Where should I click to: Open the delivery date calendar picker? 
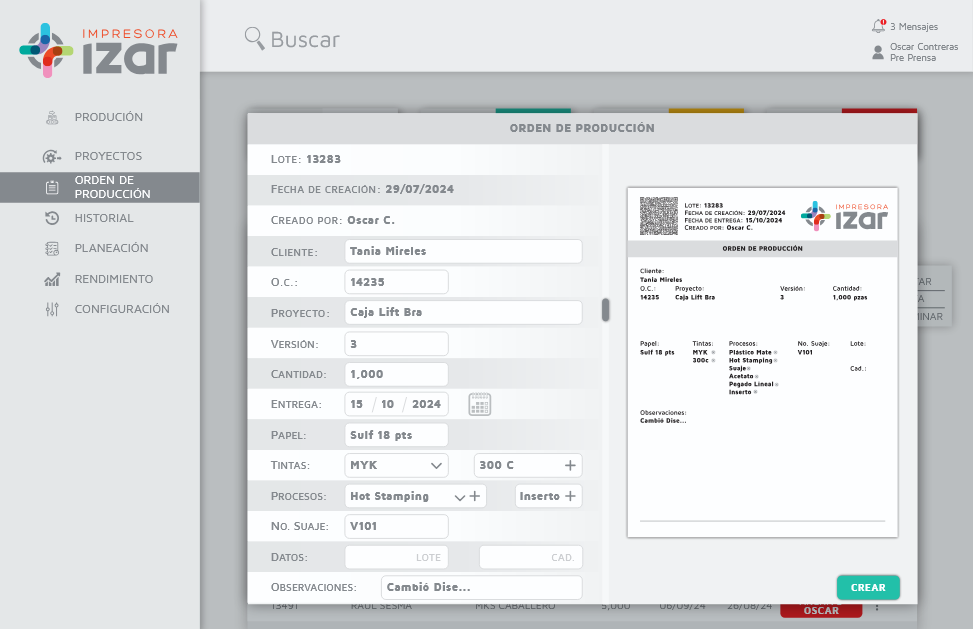tap(479, 405)
